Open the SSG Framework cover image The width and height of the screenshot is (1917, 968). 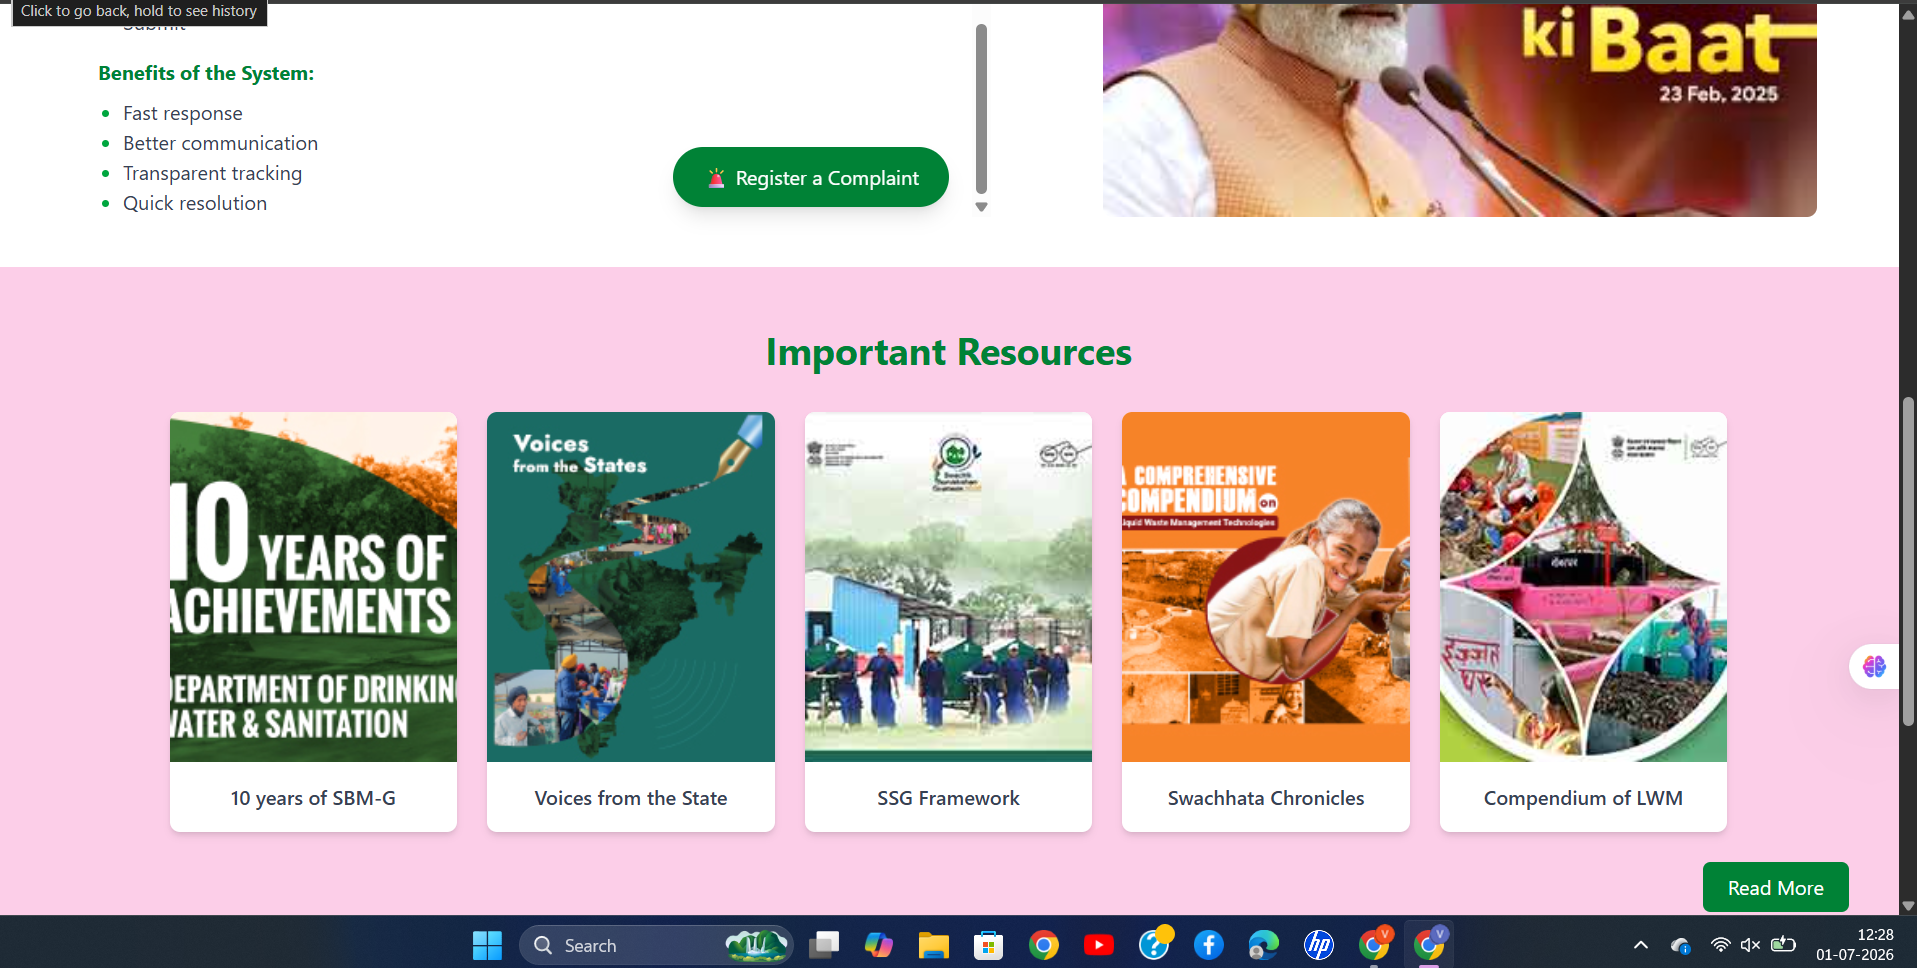(948, 587)
